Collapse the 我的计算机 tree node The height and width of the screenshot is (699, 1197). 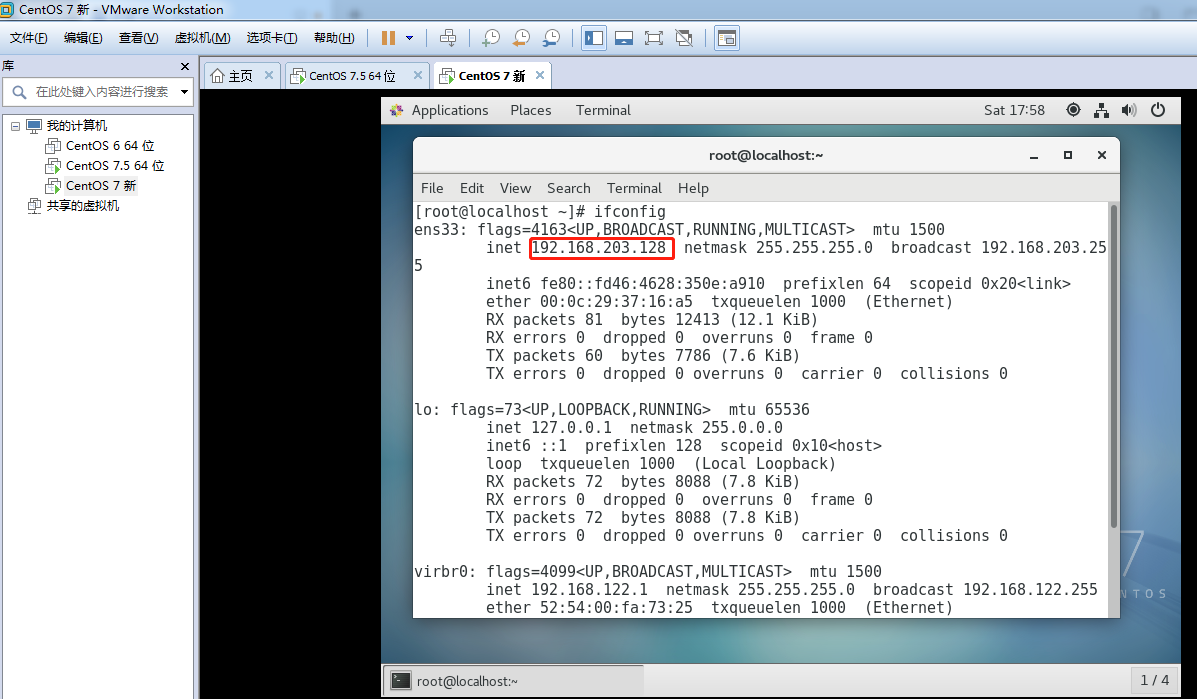(15, 126)
